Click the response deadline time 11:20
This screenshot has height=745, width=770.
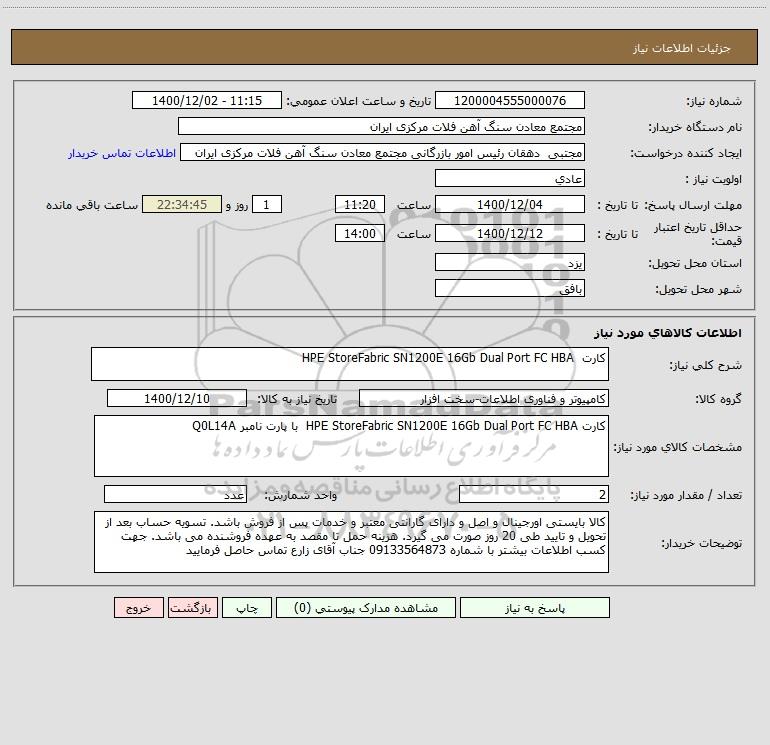pos(359,204)
